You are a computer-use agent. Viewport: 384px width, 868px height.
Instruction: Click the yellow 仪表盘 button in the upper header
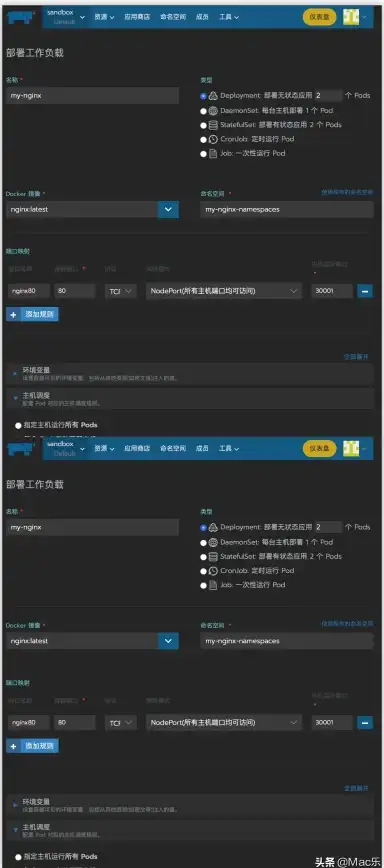pos(319,17)
